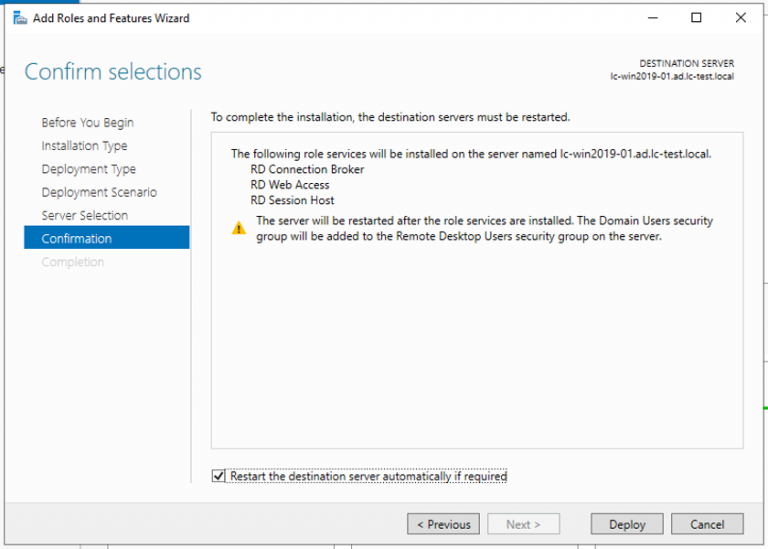The image size is (768, 549).
Task: Click the RD Connection Broker entry
Action: [307, 169]
